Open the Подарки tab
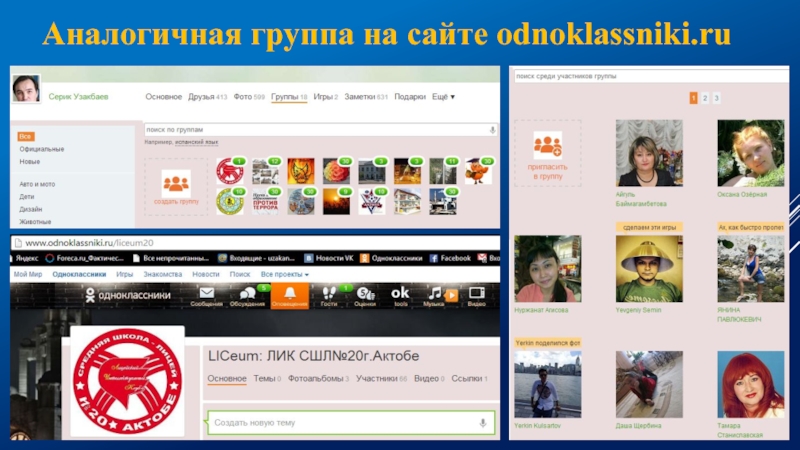Image resolution: width=800 pixels, height=450 pixels. [410, 96]
